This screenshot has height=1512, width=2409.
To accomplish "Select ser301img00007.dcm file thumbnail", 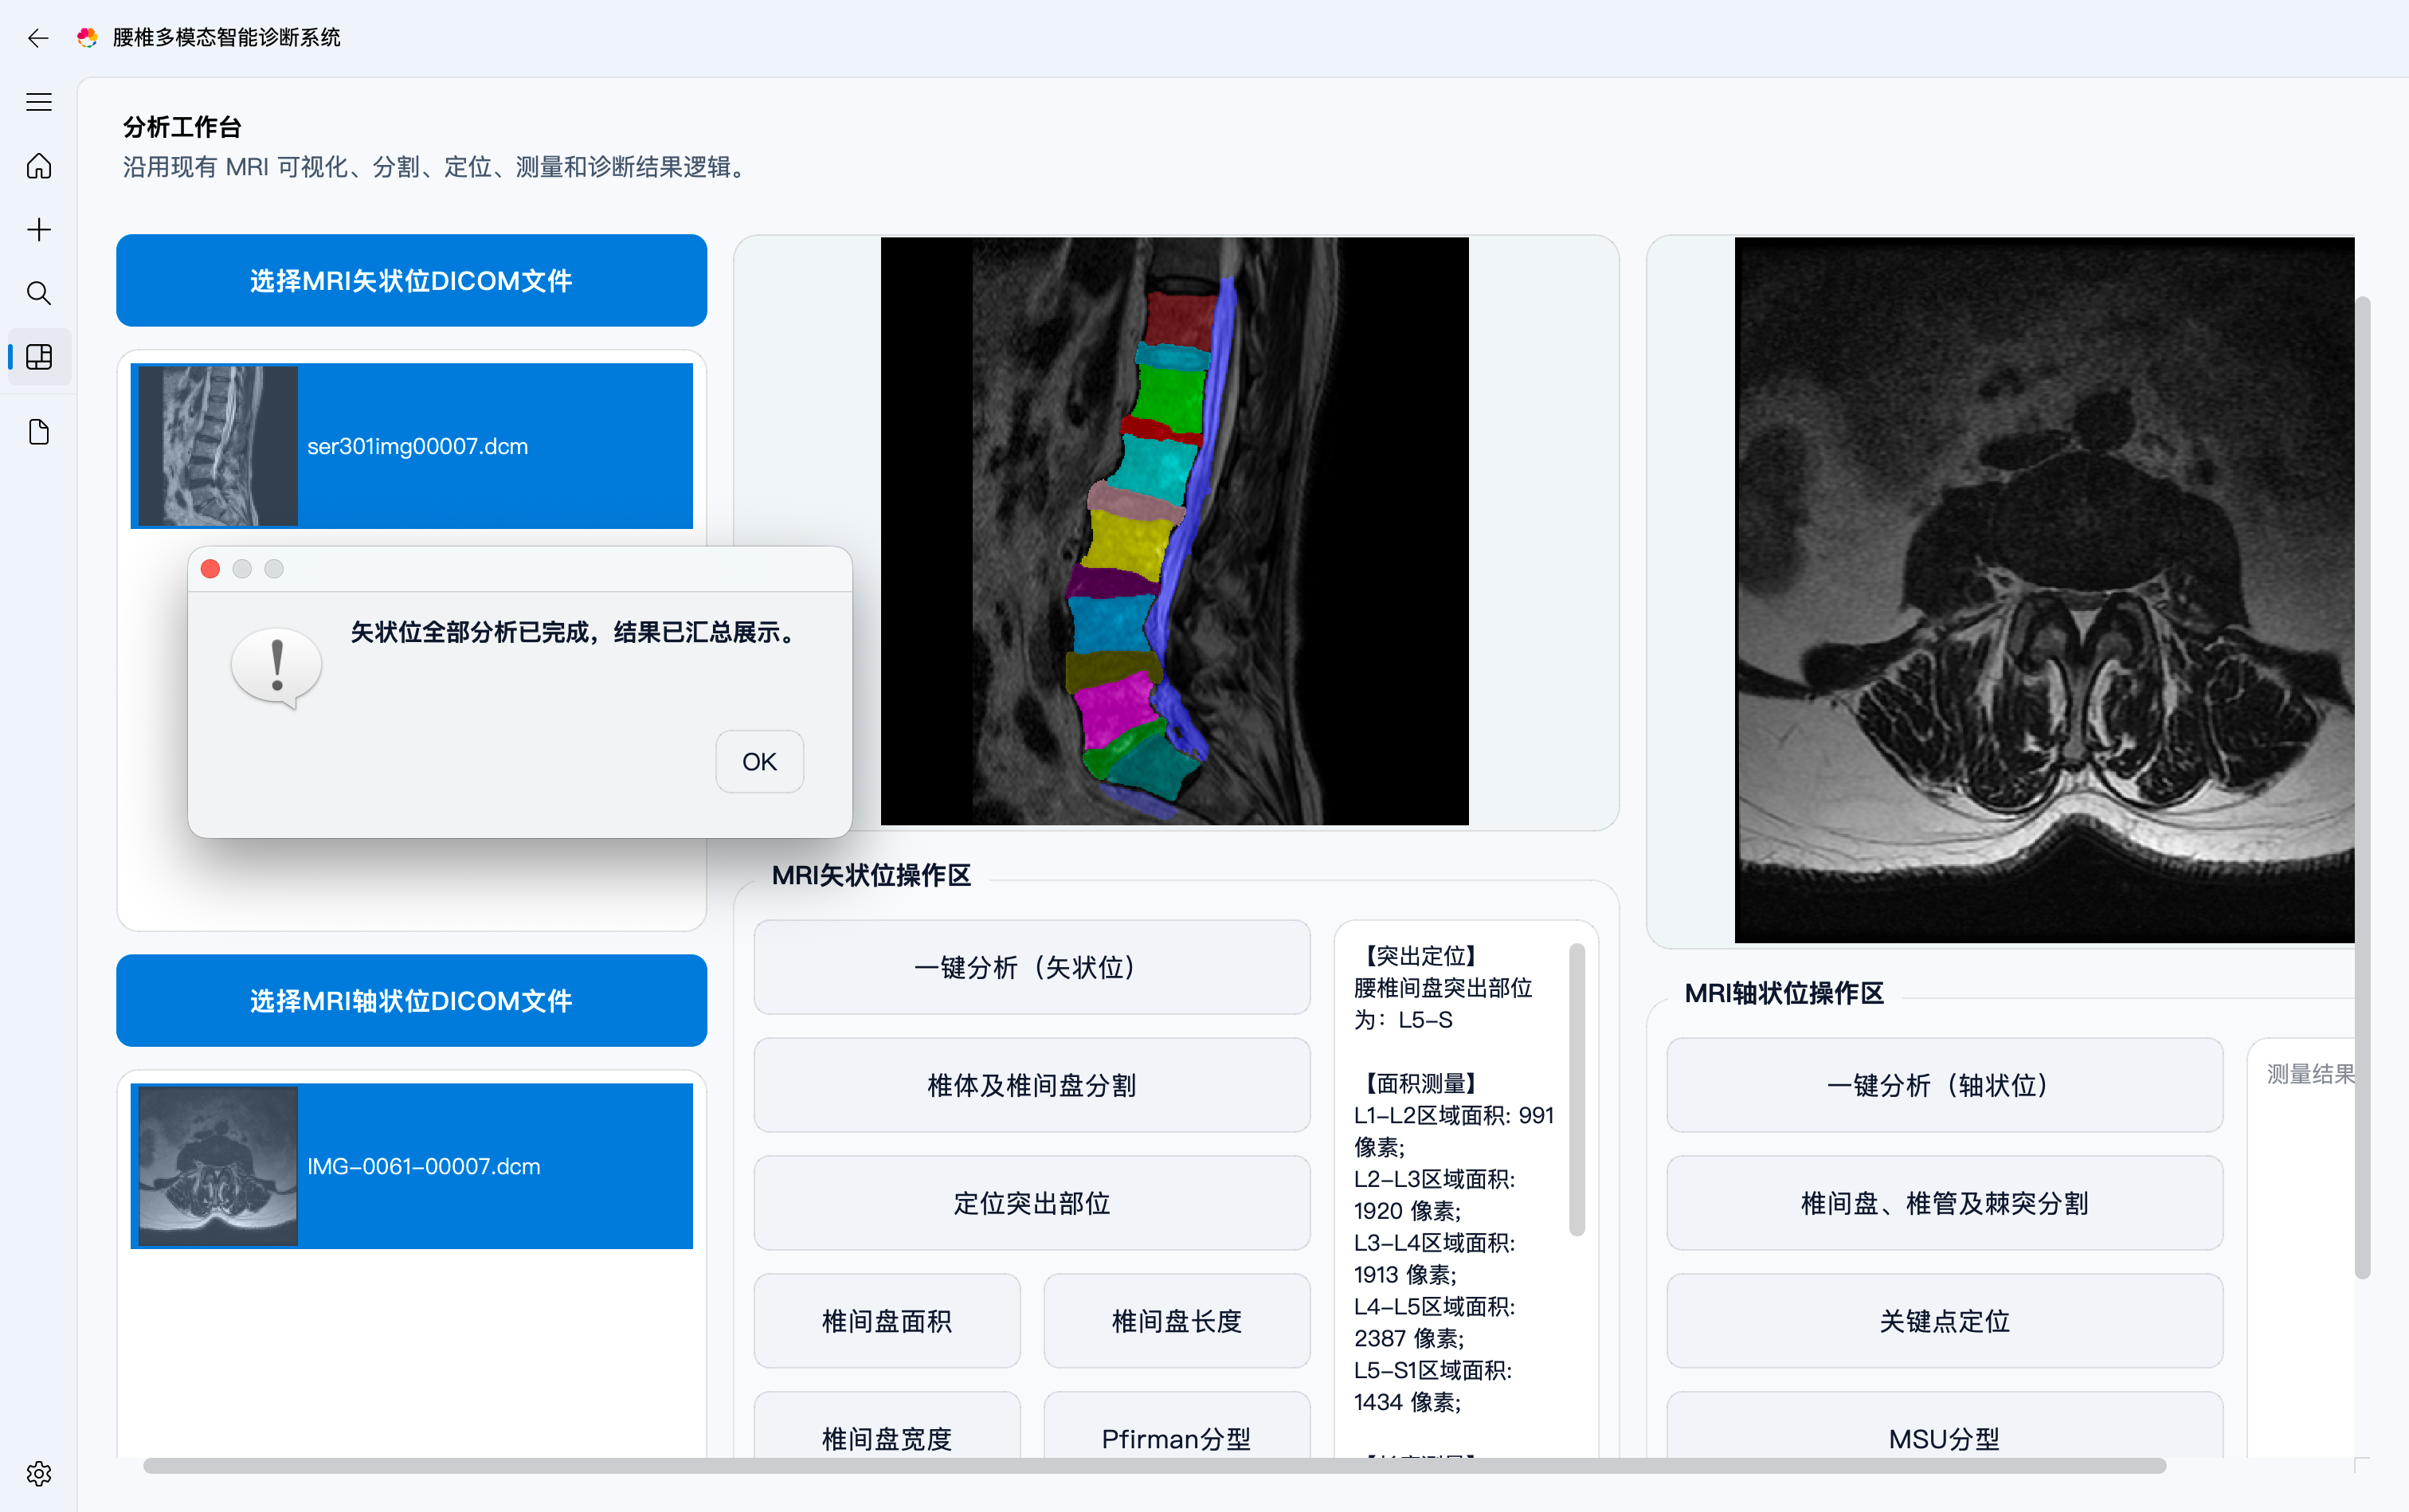I will click(x=218, y=446).
